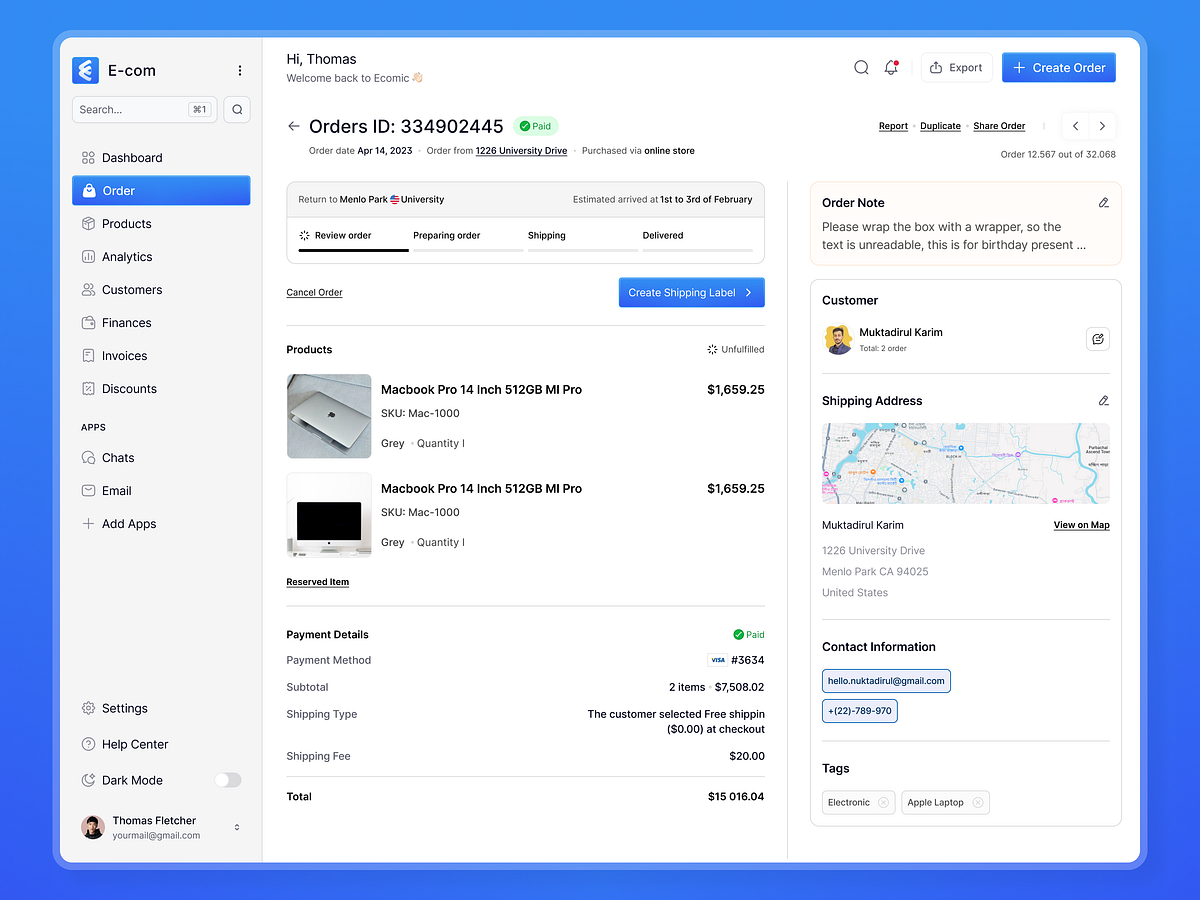Expand the Thomas Fletcher account dropdown
1200x900 pixels.
point(236,827)
